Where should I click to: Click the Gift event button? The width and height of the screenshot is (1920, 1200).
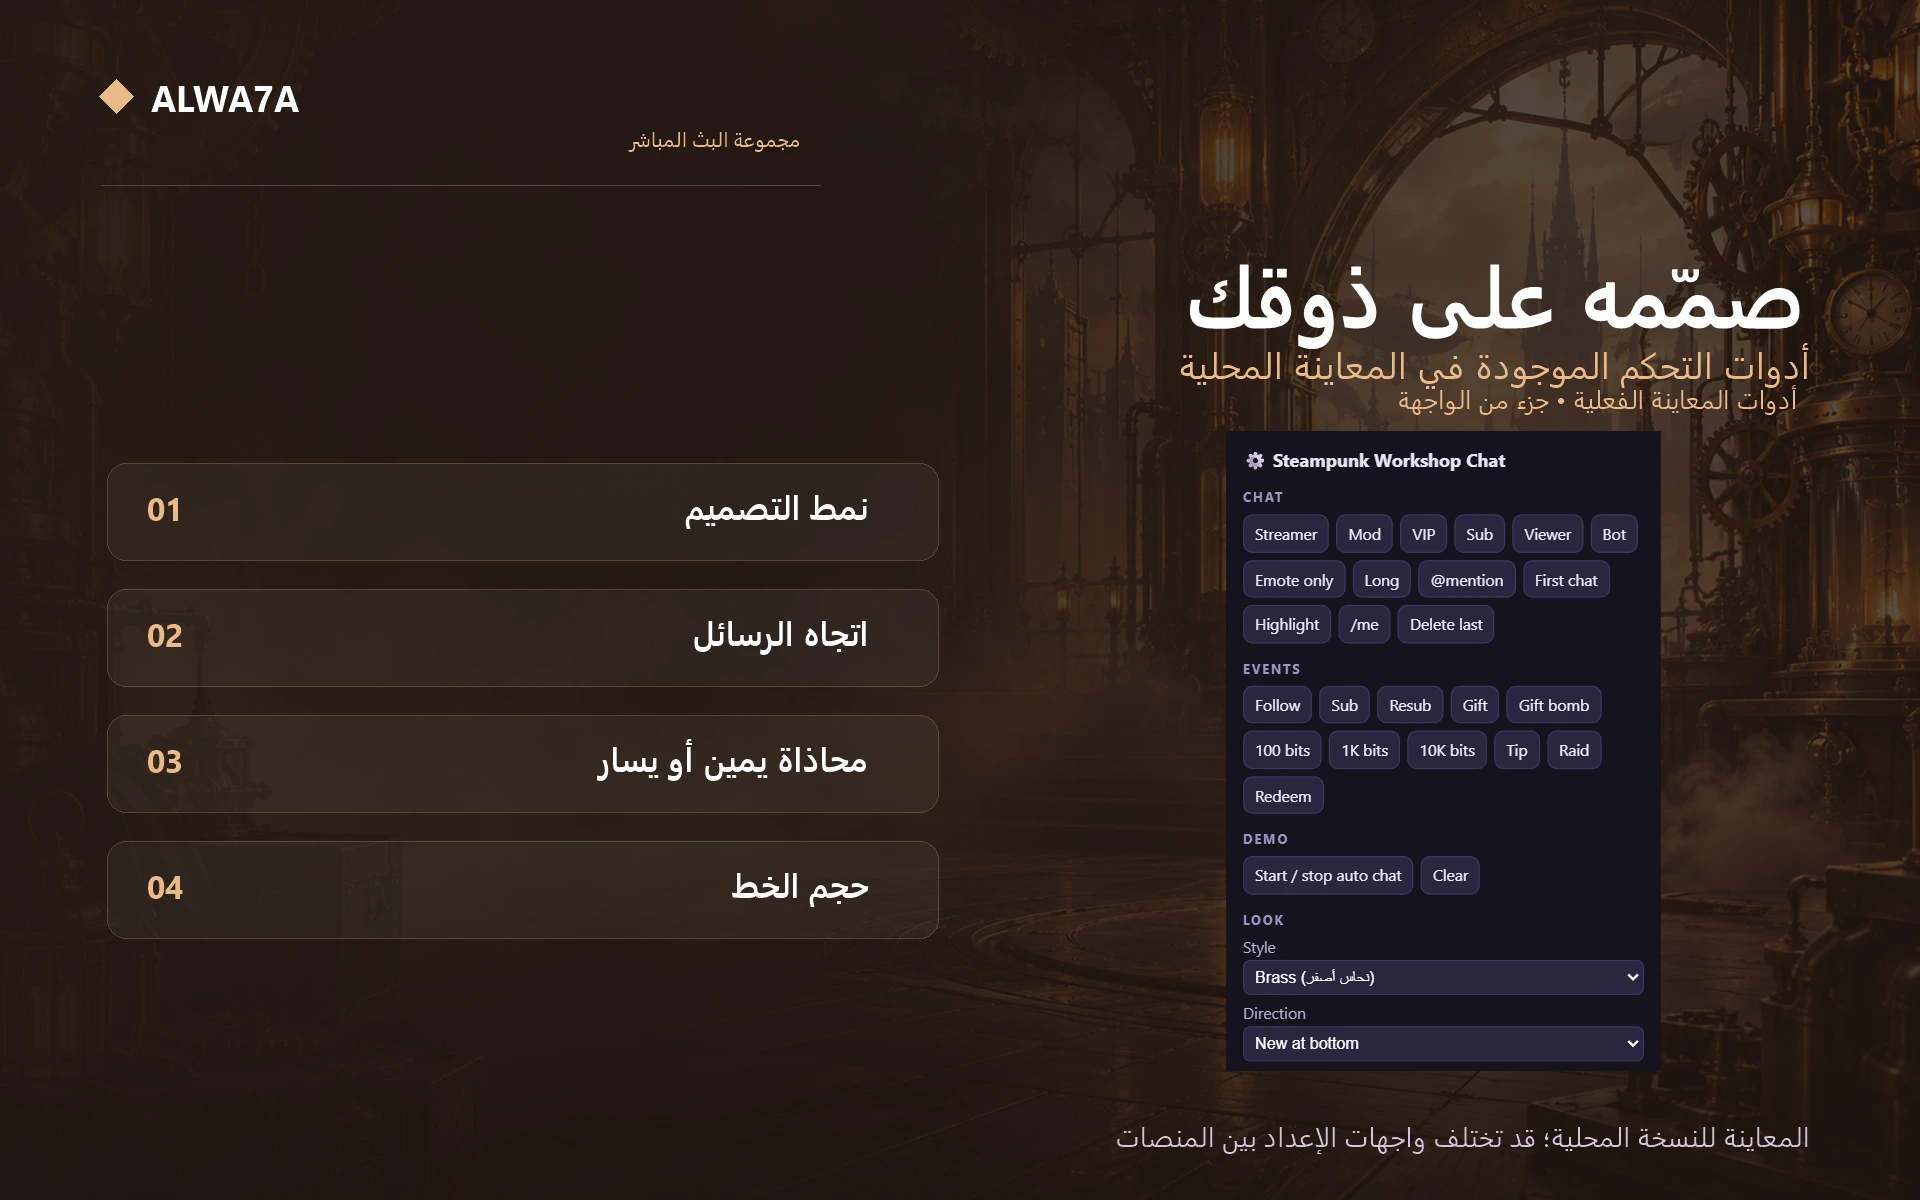(1475, 706)
